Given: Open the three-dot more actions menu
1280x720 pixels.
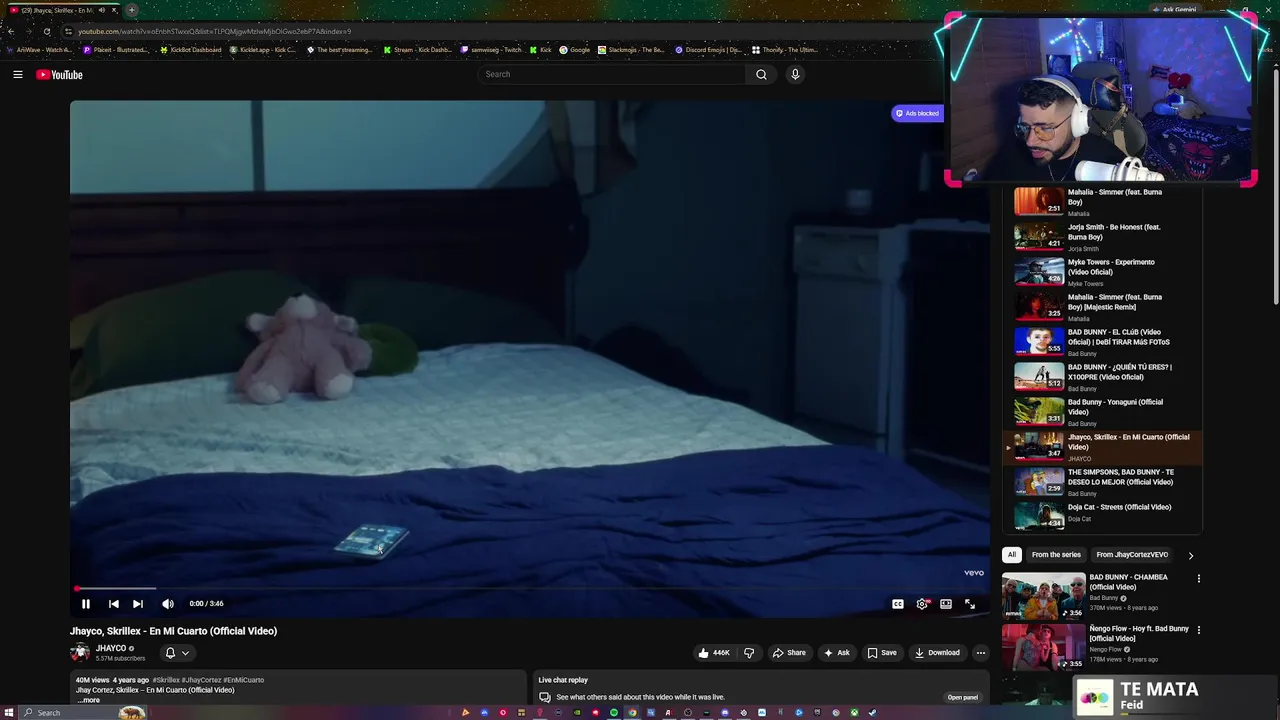Looking at the screenshot, I should pos(980,653).
